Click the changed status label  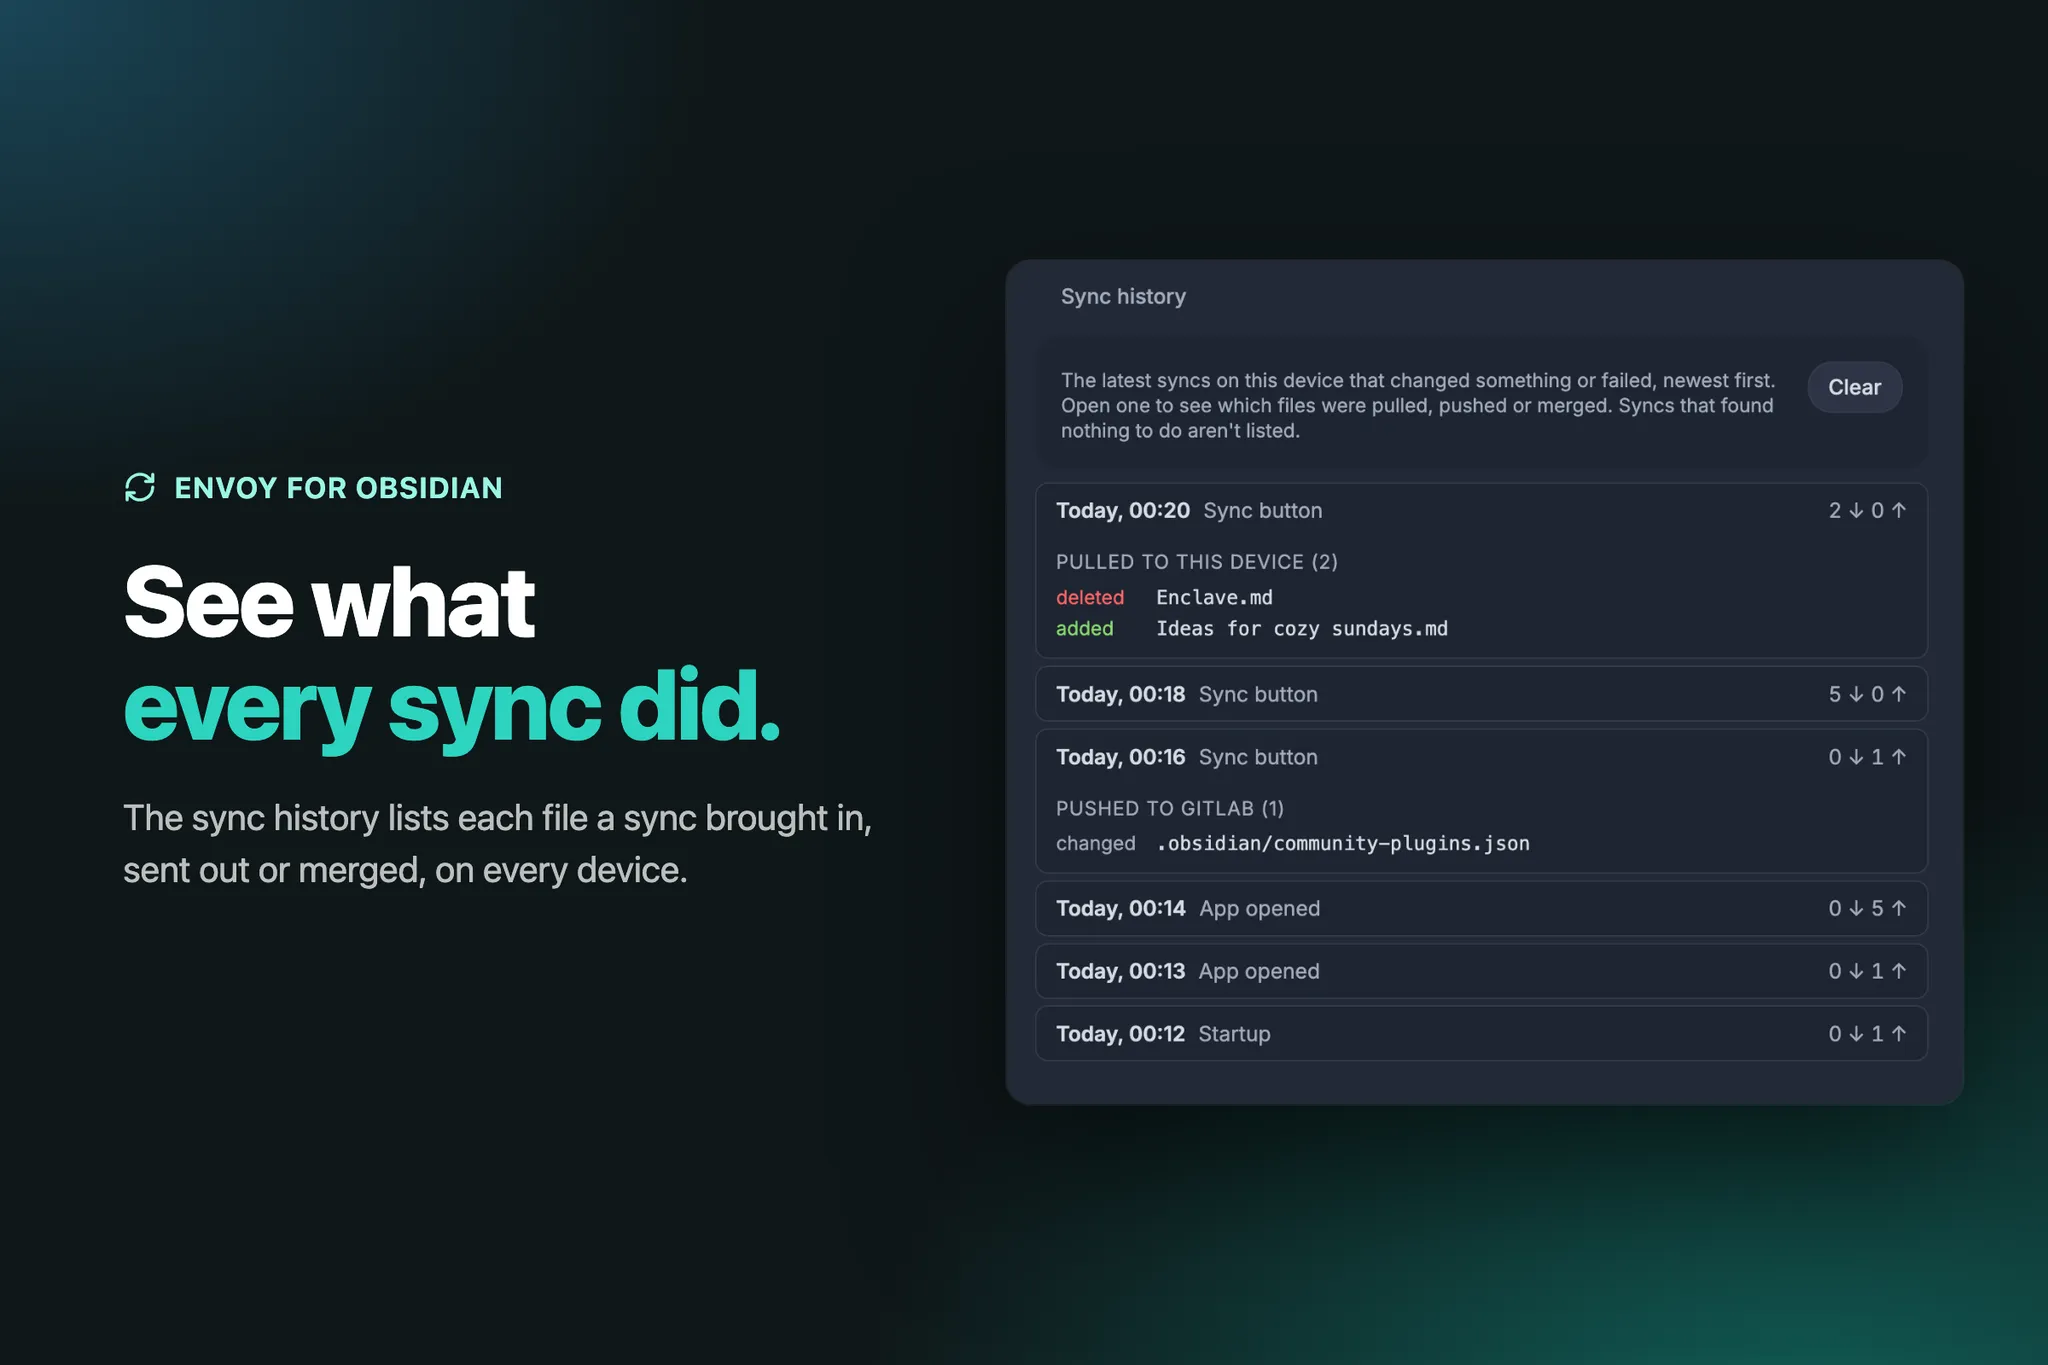point(1096,843)
